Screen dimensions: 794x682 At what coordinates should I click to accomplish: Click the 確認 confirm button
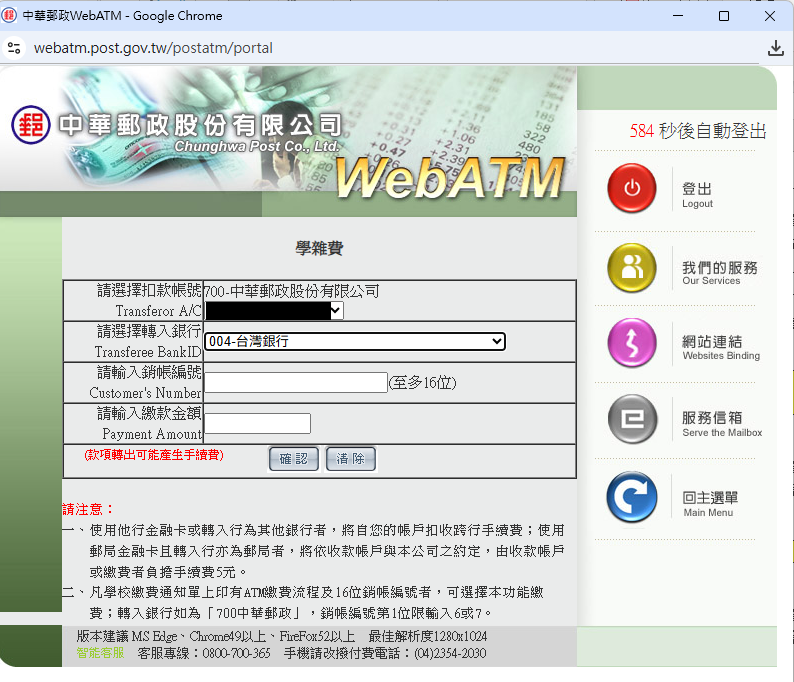(x=293, y=459)
